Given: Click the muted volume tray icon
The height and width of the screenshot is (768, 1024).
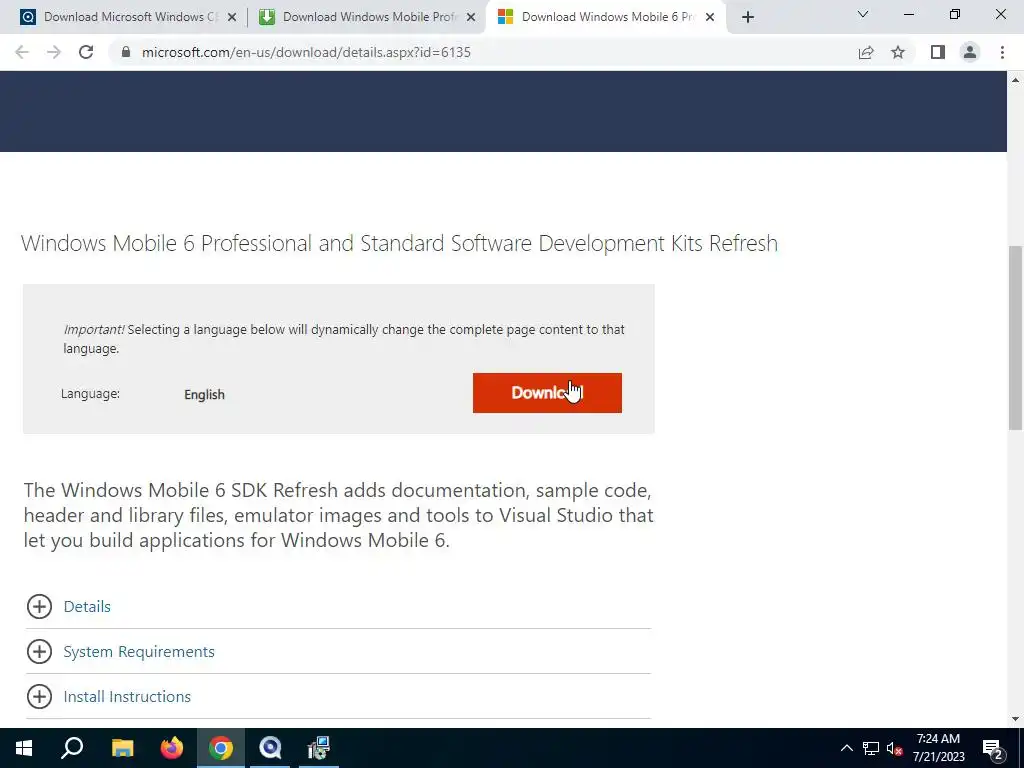Looking at the screenshot, I should (x=894, y=748).
